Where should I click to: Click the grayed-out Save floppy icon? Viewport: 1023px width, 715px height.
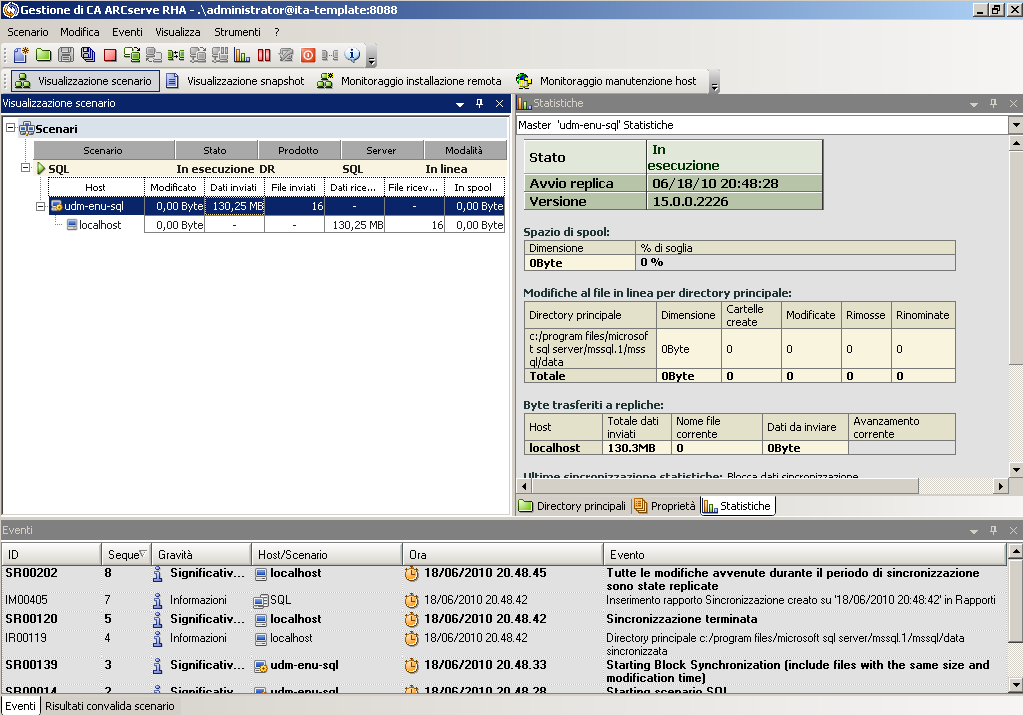point(65,55)
